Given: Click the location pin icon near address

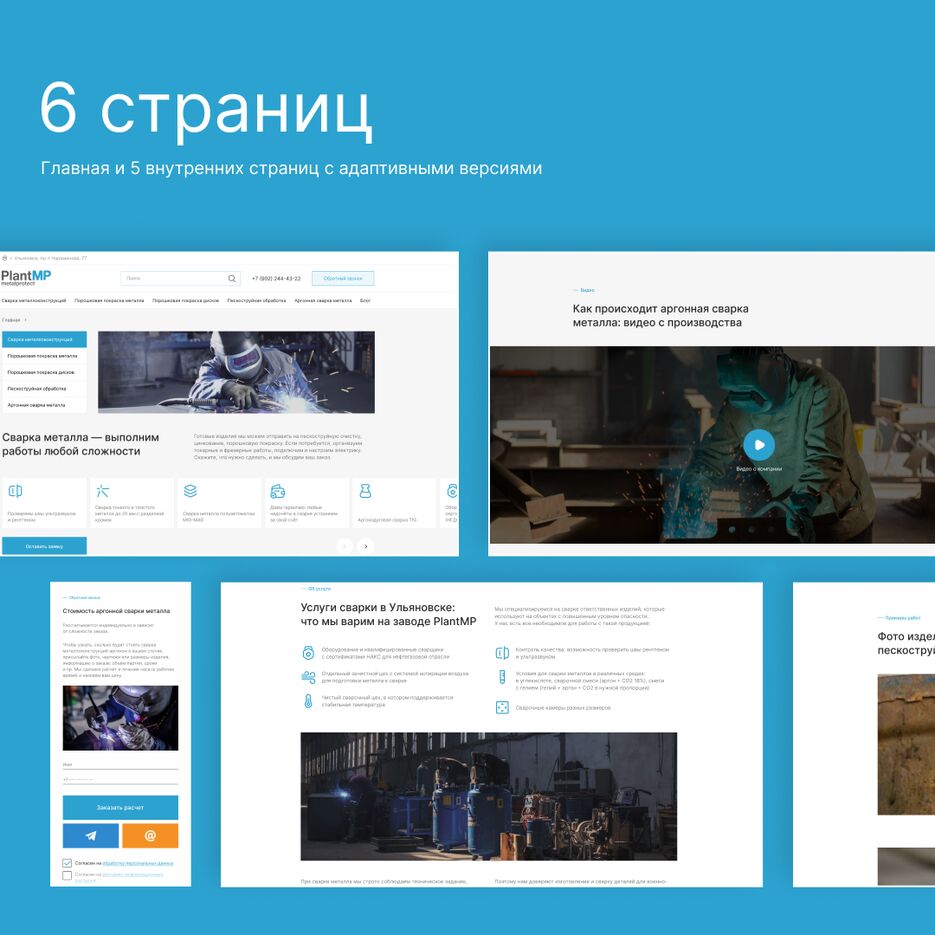Looking at the screenshot, I should tap(5, 258).
